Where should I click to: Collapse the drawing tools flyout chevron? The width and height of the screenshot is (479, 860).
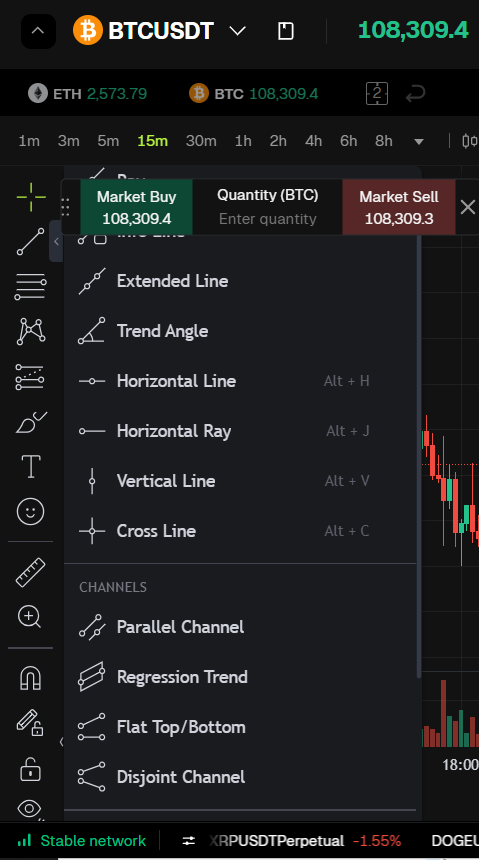click(x=56, y=241)
